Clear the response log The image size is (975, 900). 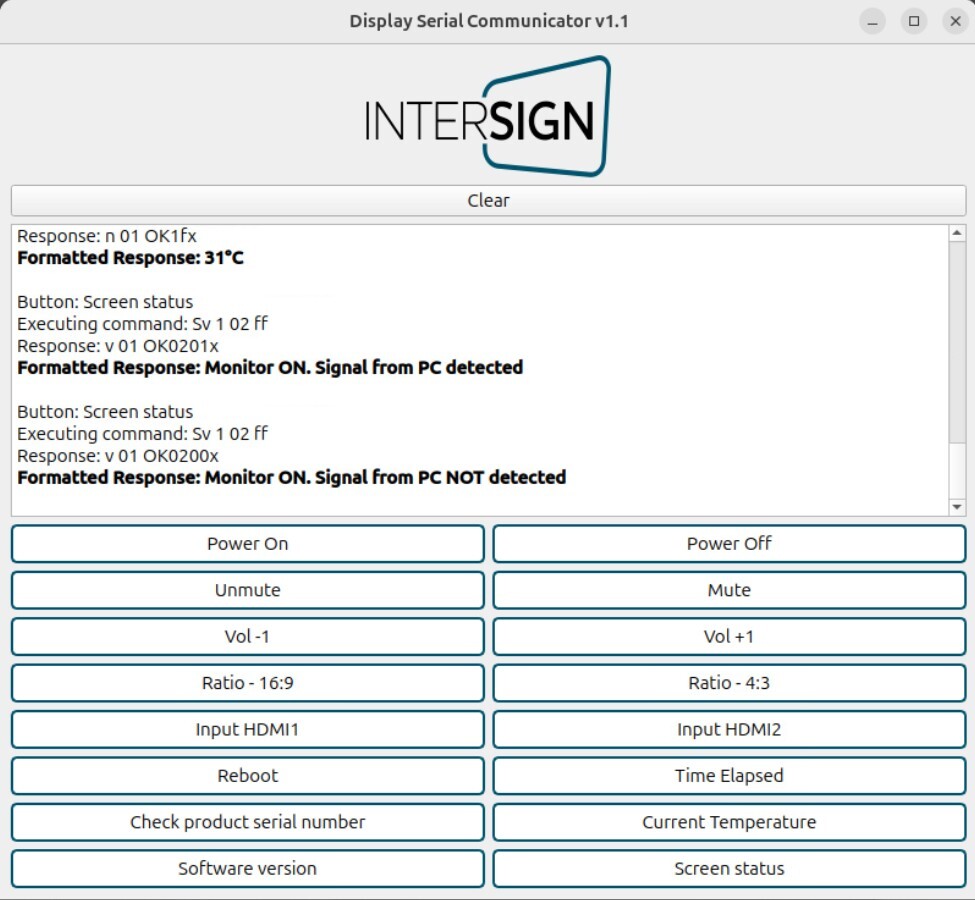pyautogui.click(x=487, y=200)
